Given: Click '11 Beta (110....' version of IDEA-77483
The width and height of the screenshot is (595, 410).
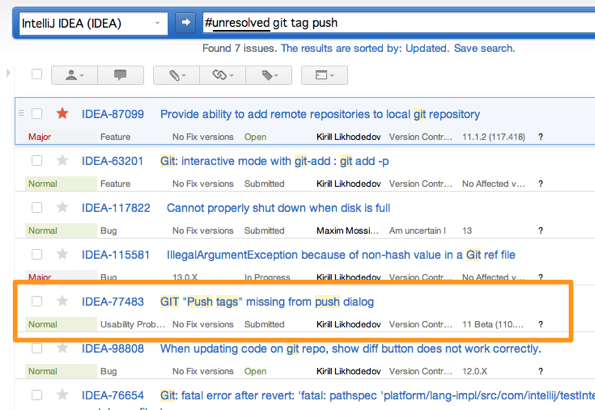Looking at the screenshot, I should [493, 325].
